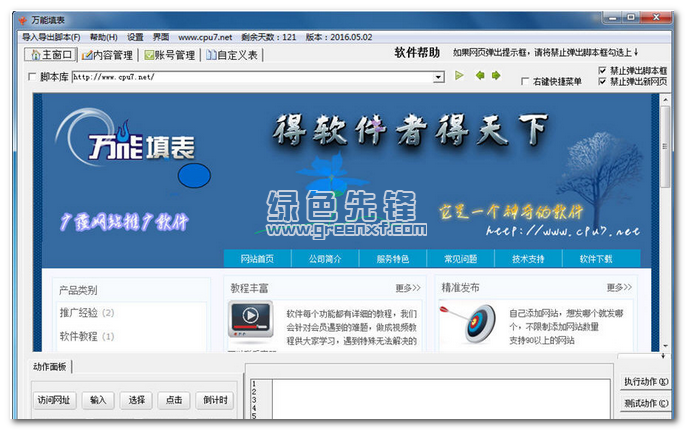This screenshot has width=685, height=430.
Task: Uncheck the 禁止弹出脚本框 checkbox
Action: coord(602,70)
